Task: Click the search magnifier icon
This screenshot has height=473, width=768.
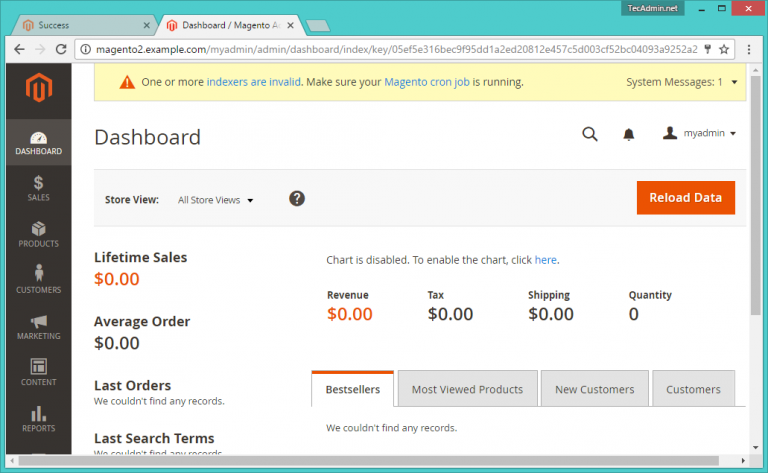Action: pyautogui.click(x=590, y=134)
